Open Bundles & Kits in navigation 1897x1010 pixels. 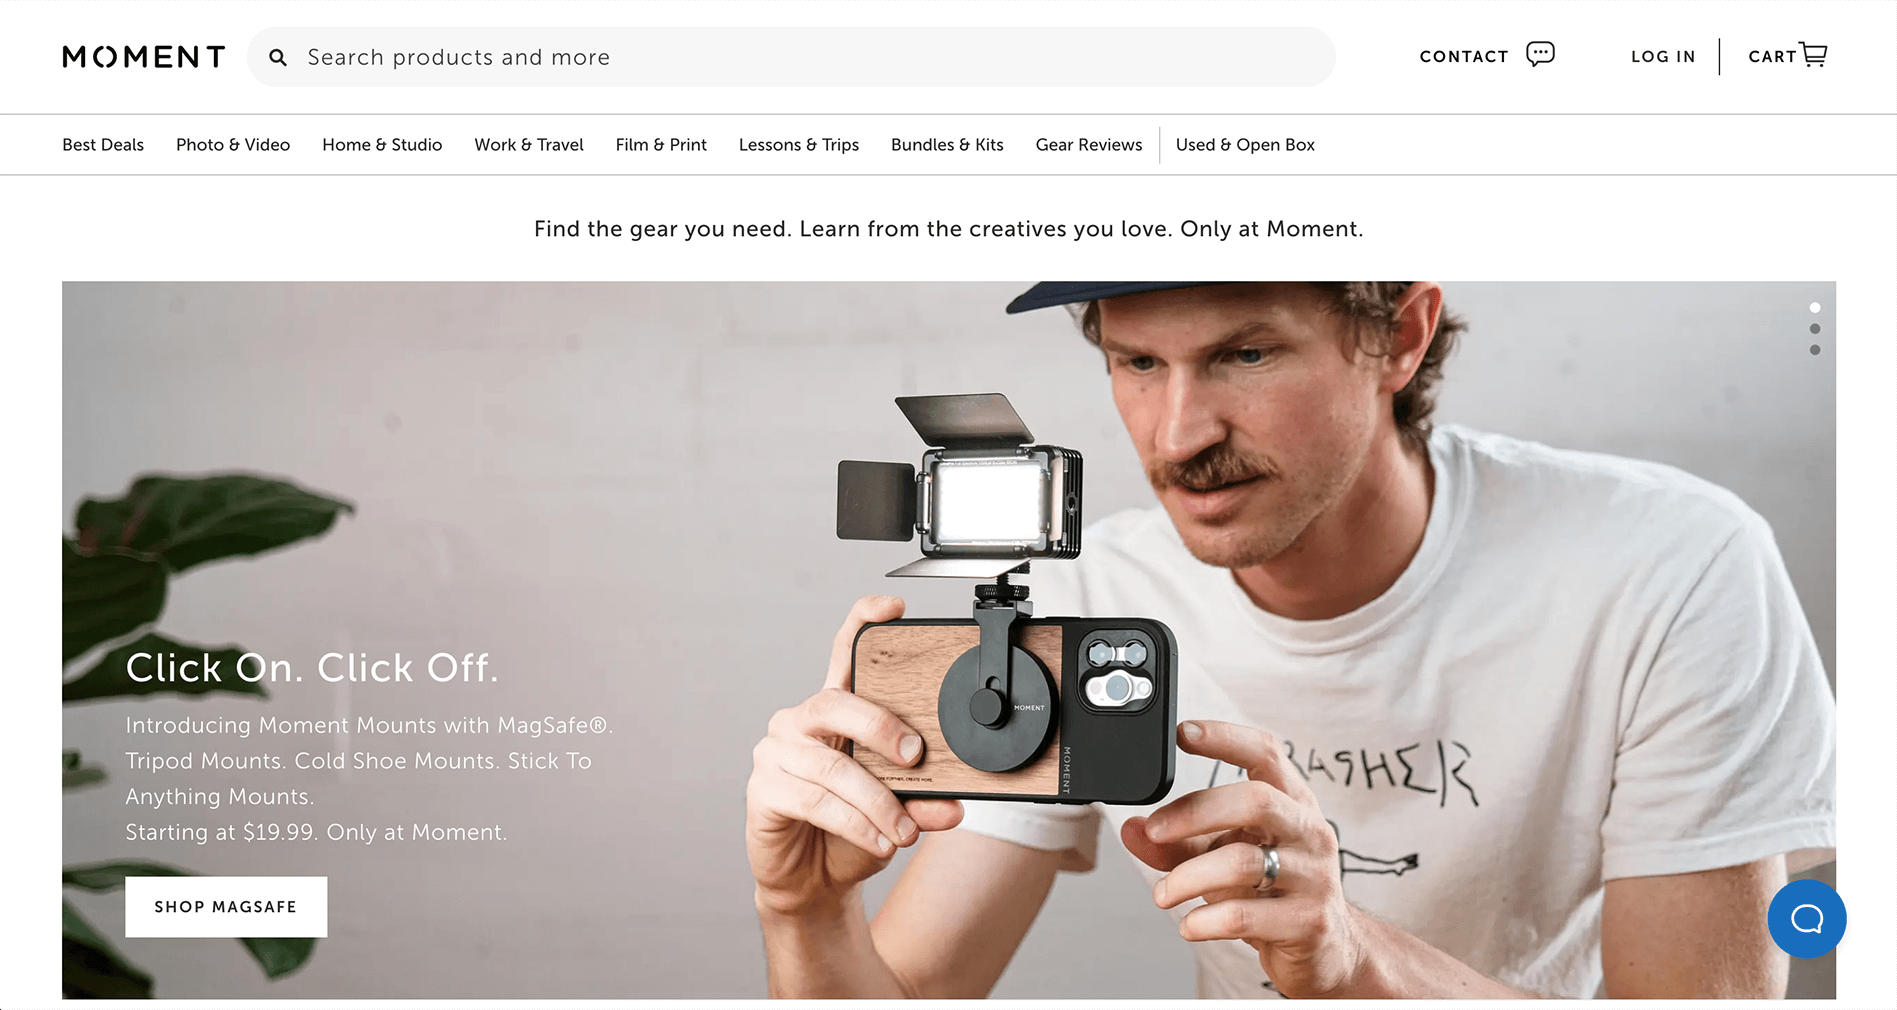click(x=947, y=145)
